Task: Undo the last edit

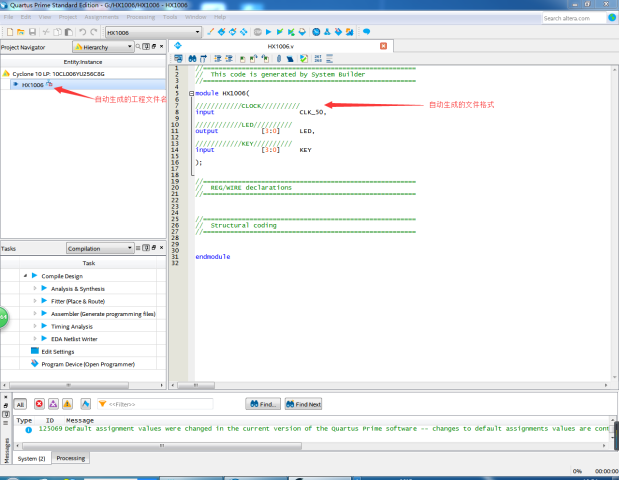Action: pyautogui.click(x=83, y=32)
